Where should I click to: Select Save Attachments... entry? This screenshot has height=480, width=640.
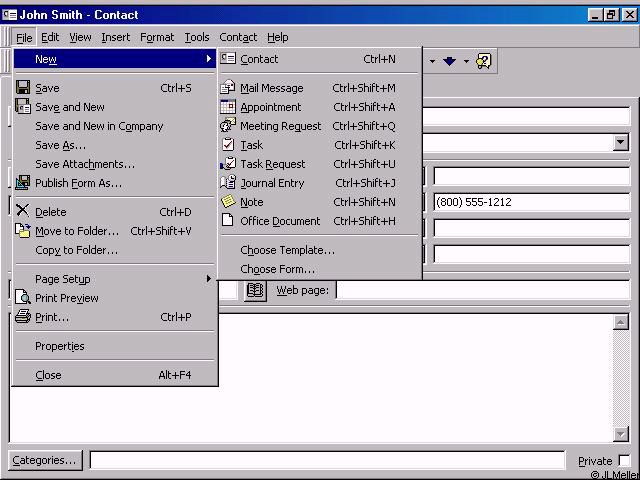115,164
